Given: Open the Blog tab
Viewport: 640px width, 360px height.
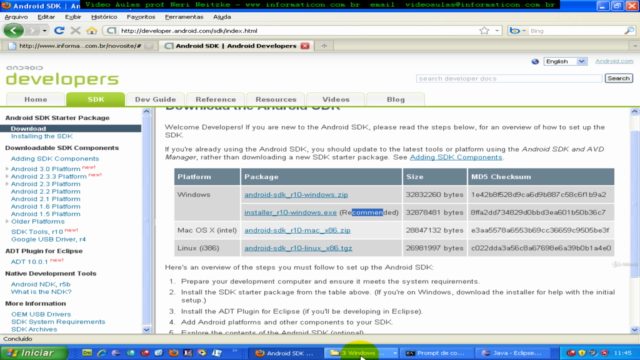Looking at the screenshot, I should [396, 99].
